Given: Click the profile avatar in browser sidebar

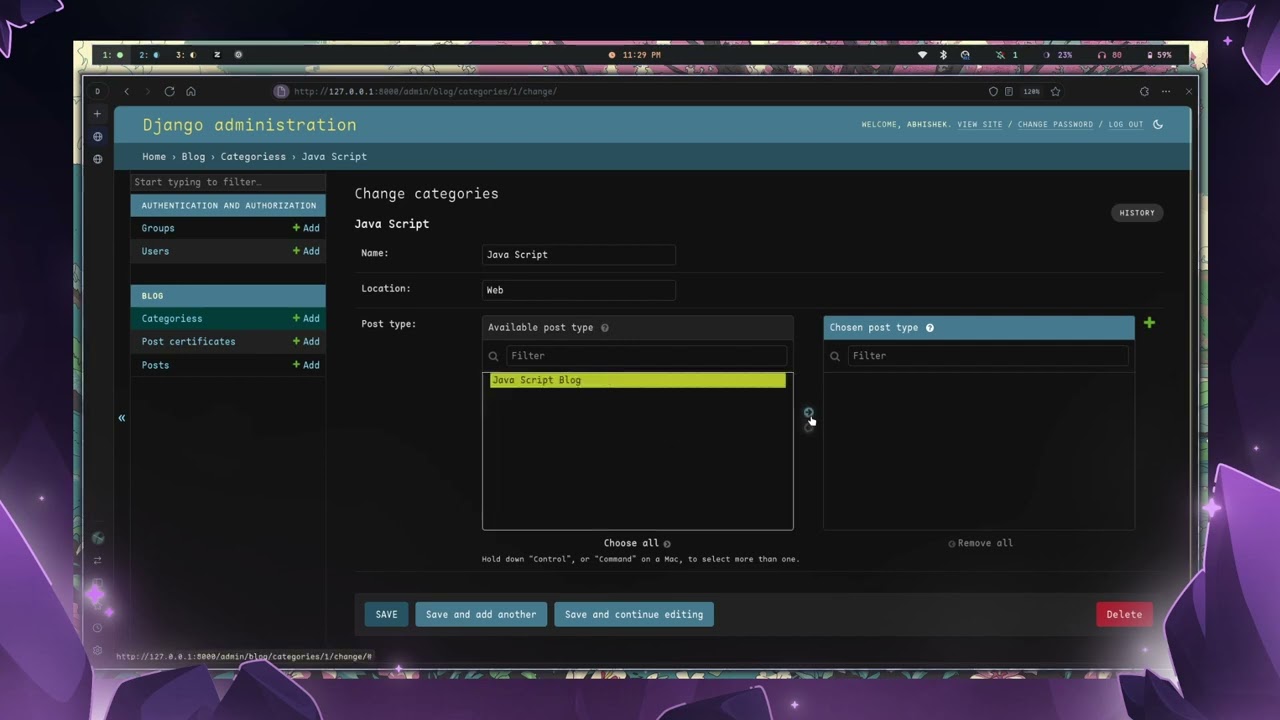Looking at the screenshot, I should [x=97, y=538].
